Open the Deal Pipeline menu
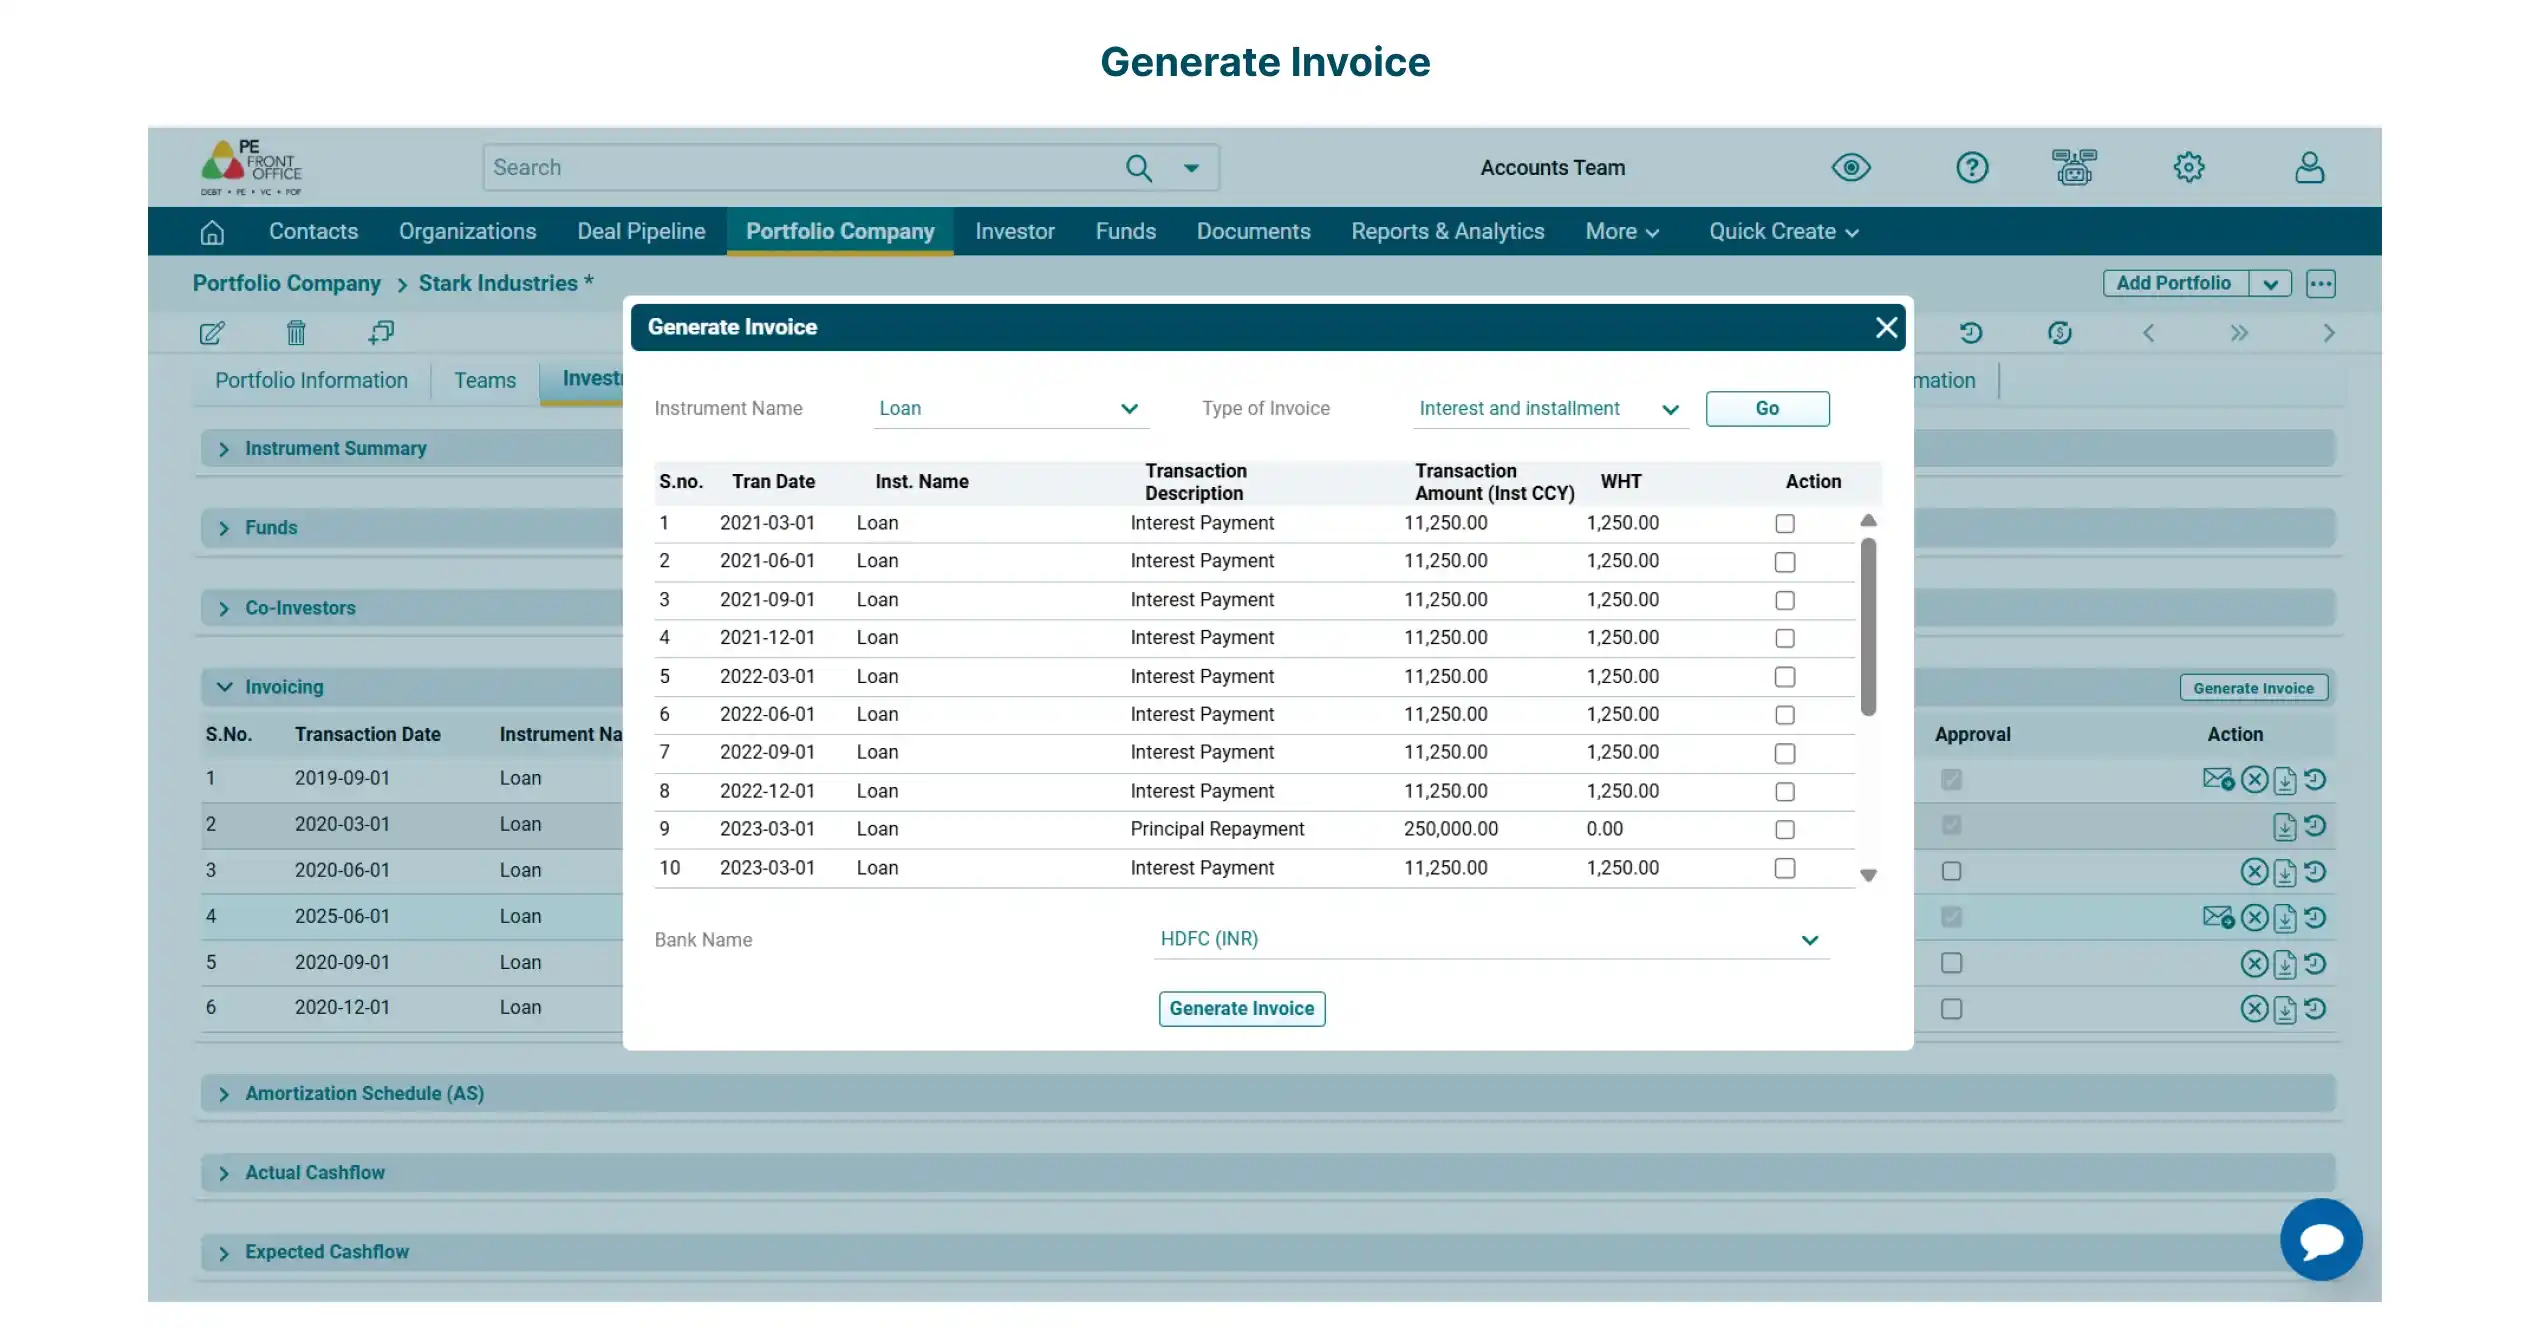Viewport: 2530px width, 1330px height. pyautogui.click(x=641, y=232)
